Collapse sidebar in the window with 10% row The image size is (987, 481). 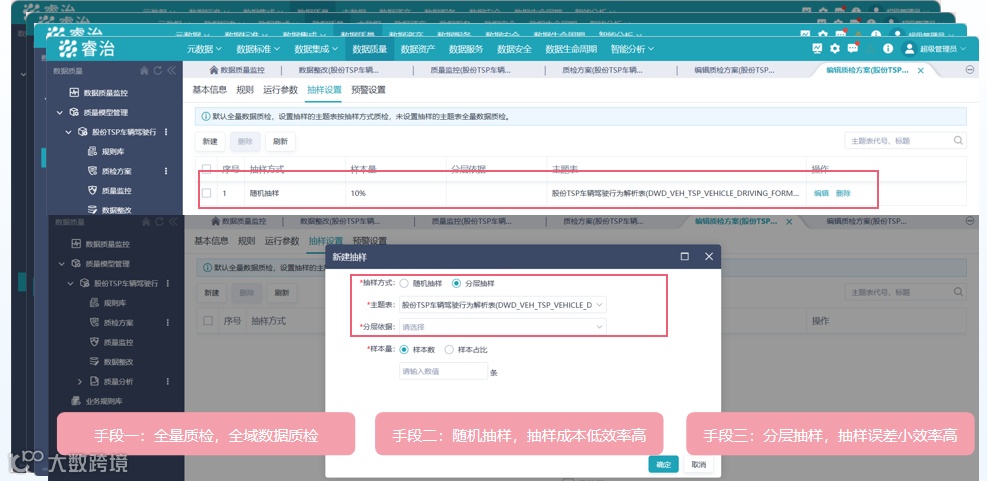(x=172, y=71)
